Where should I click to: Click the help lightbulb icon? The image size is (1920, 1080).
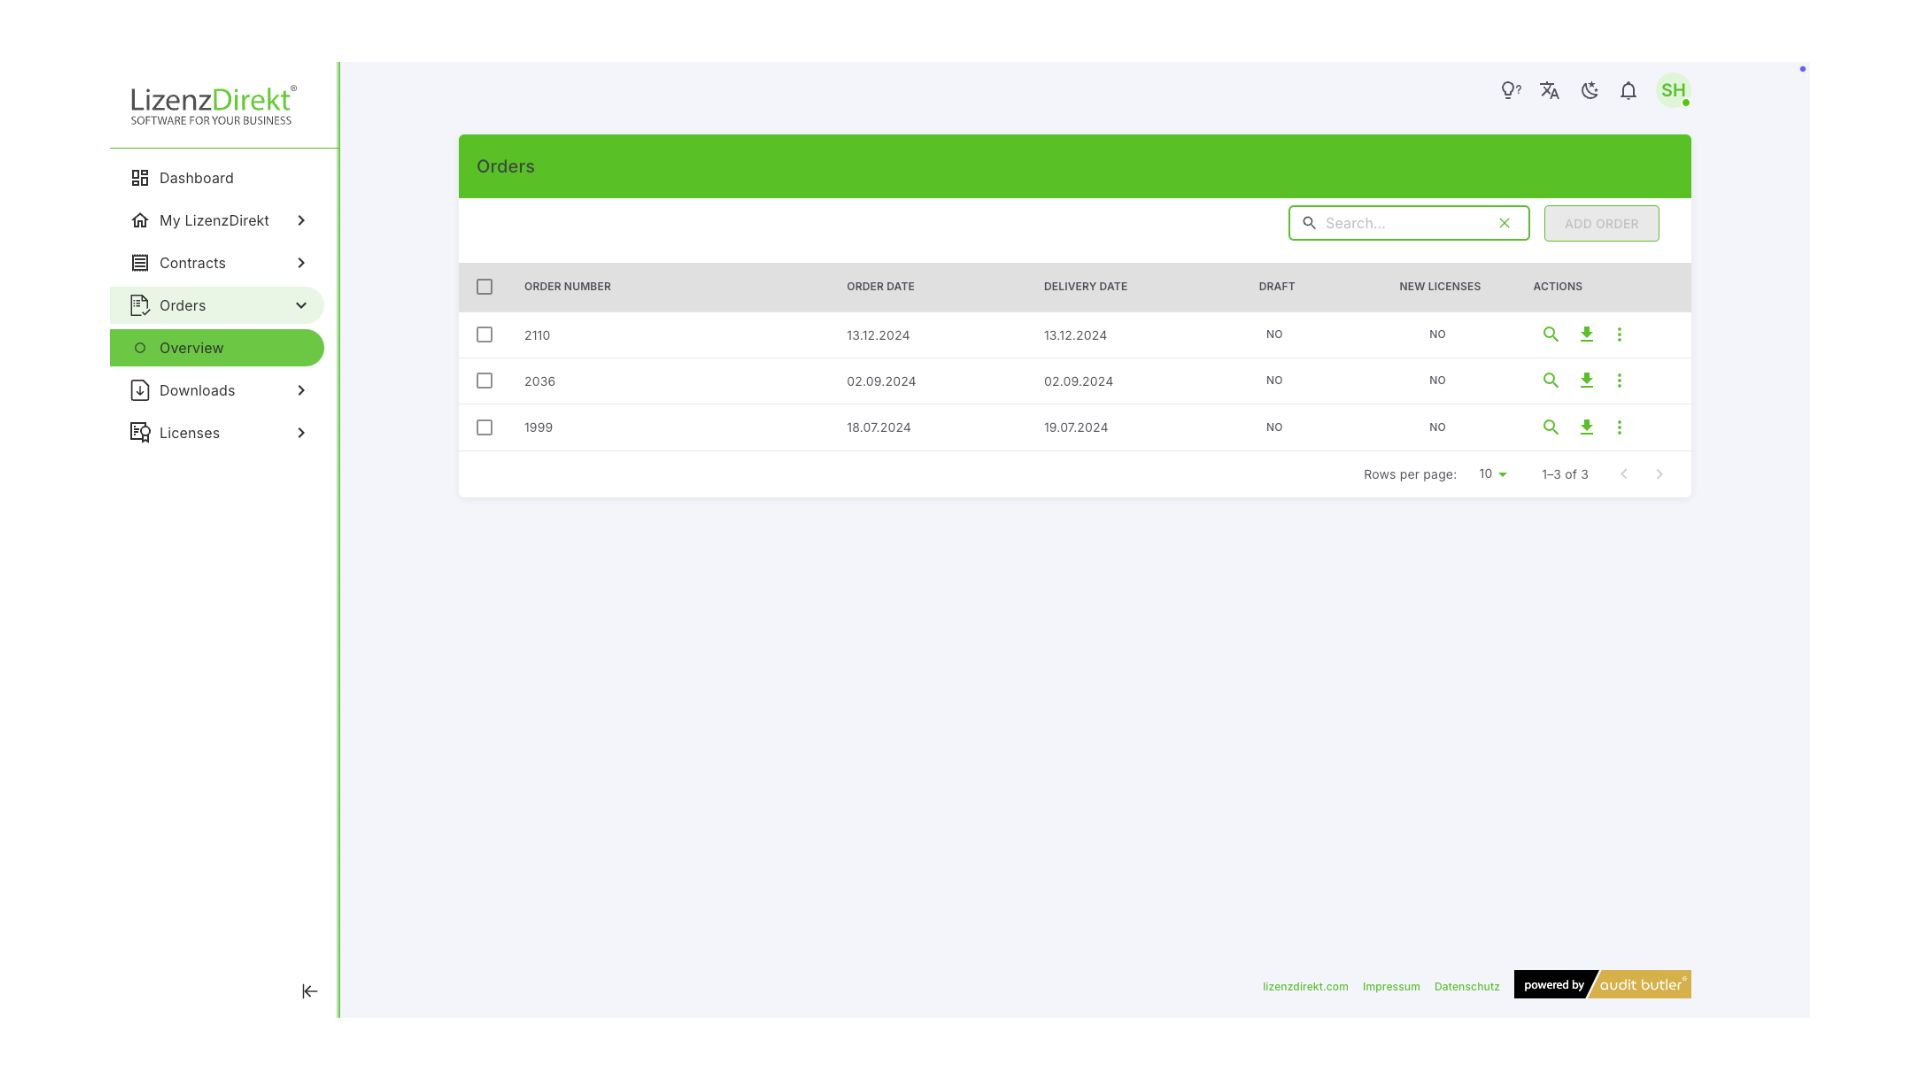click(1510, 91)
